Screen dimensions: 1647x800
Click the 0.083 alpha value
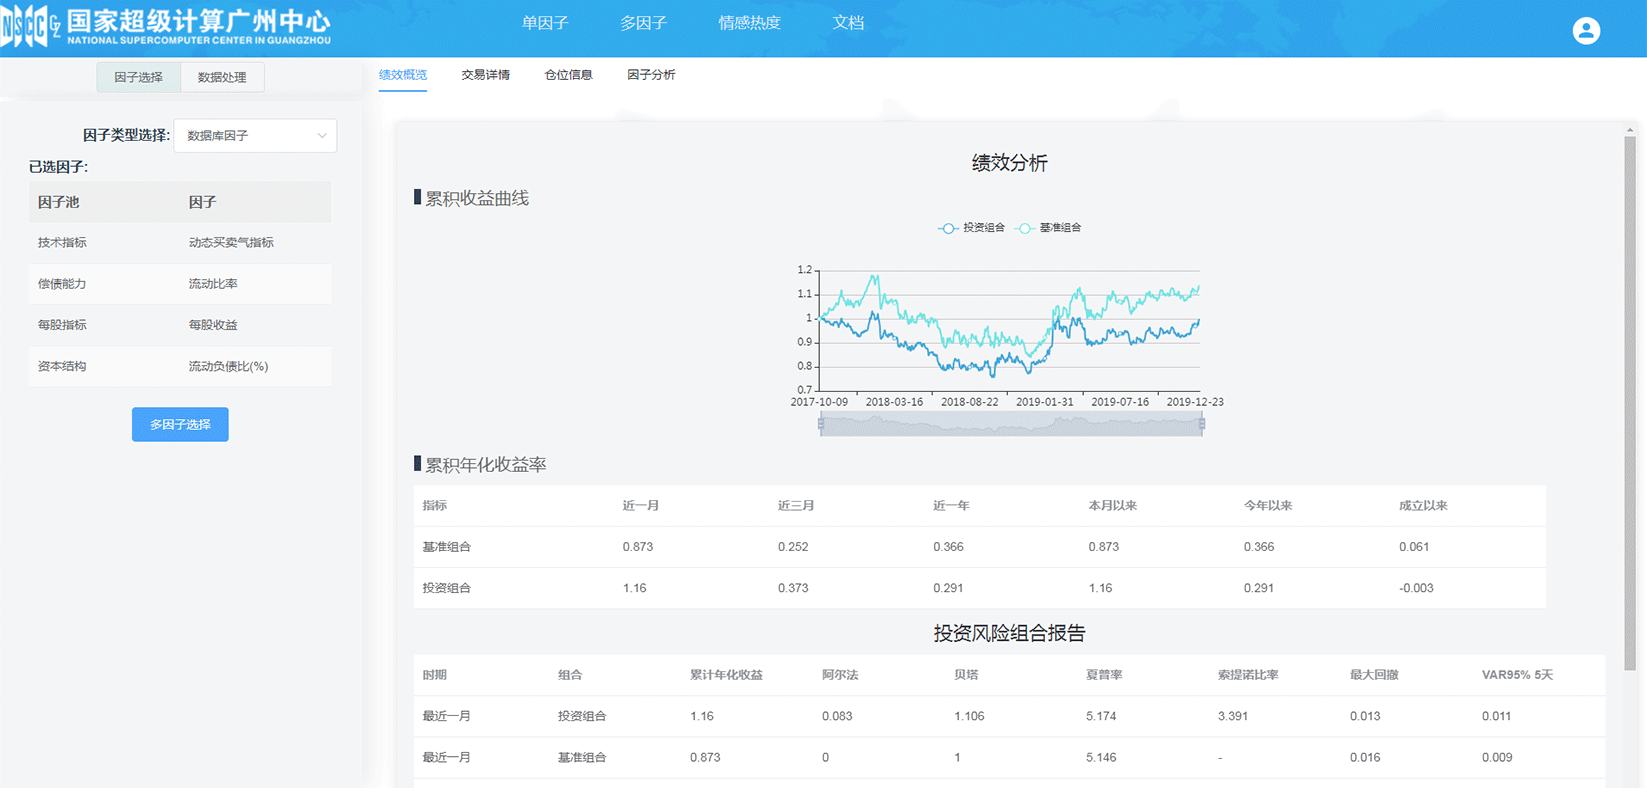(x=837, y=716)
